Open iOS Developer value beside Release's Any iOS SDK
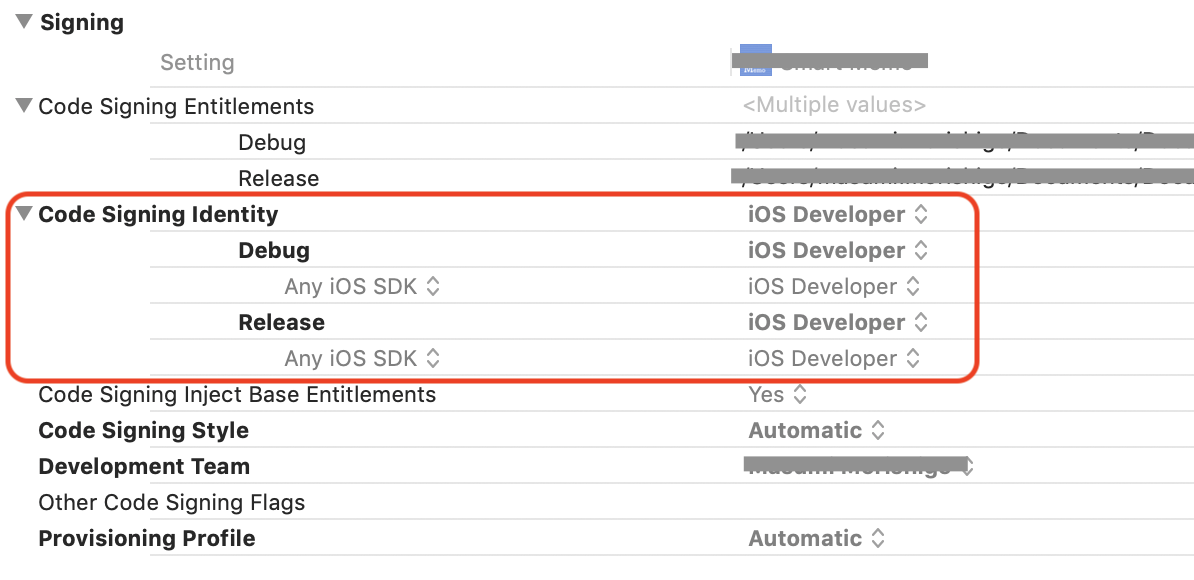The image size is (1194, 580). pyautogui.click(x=835, y=358)
